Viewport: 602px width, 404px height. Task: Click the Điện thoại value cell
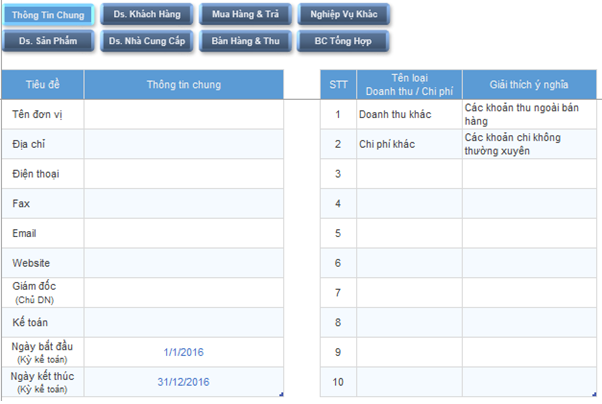(183, 174)
